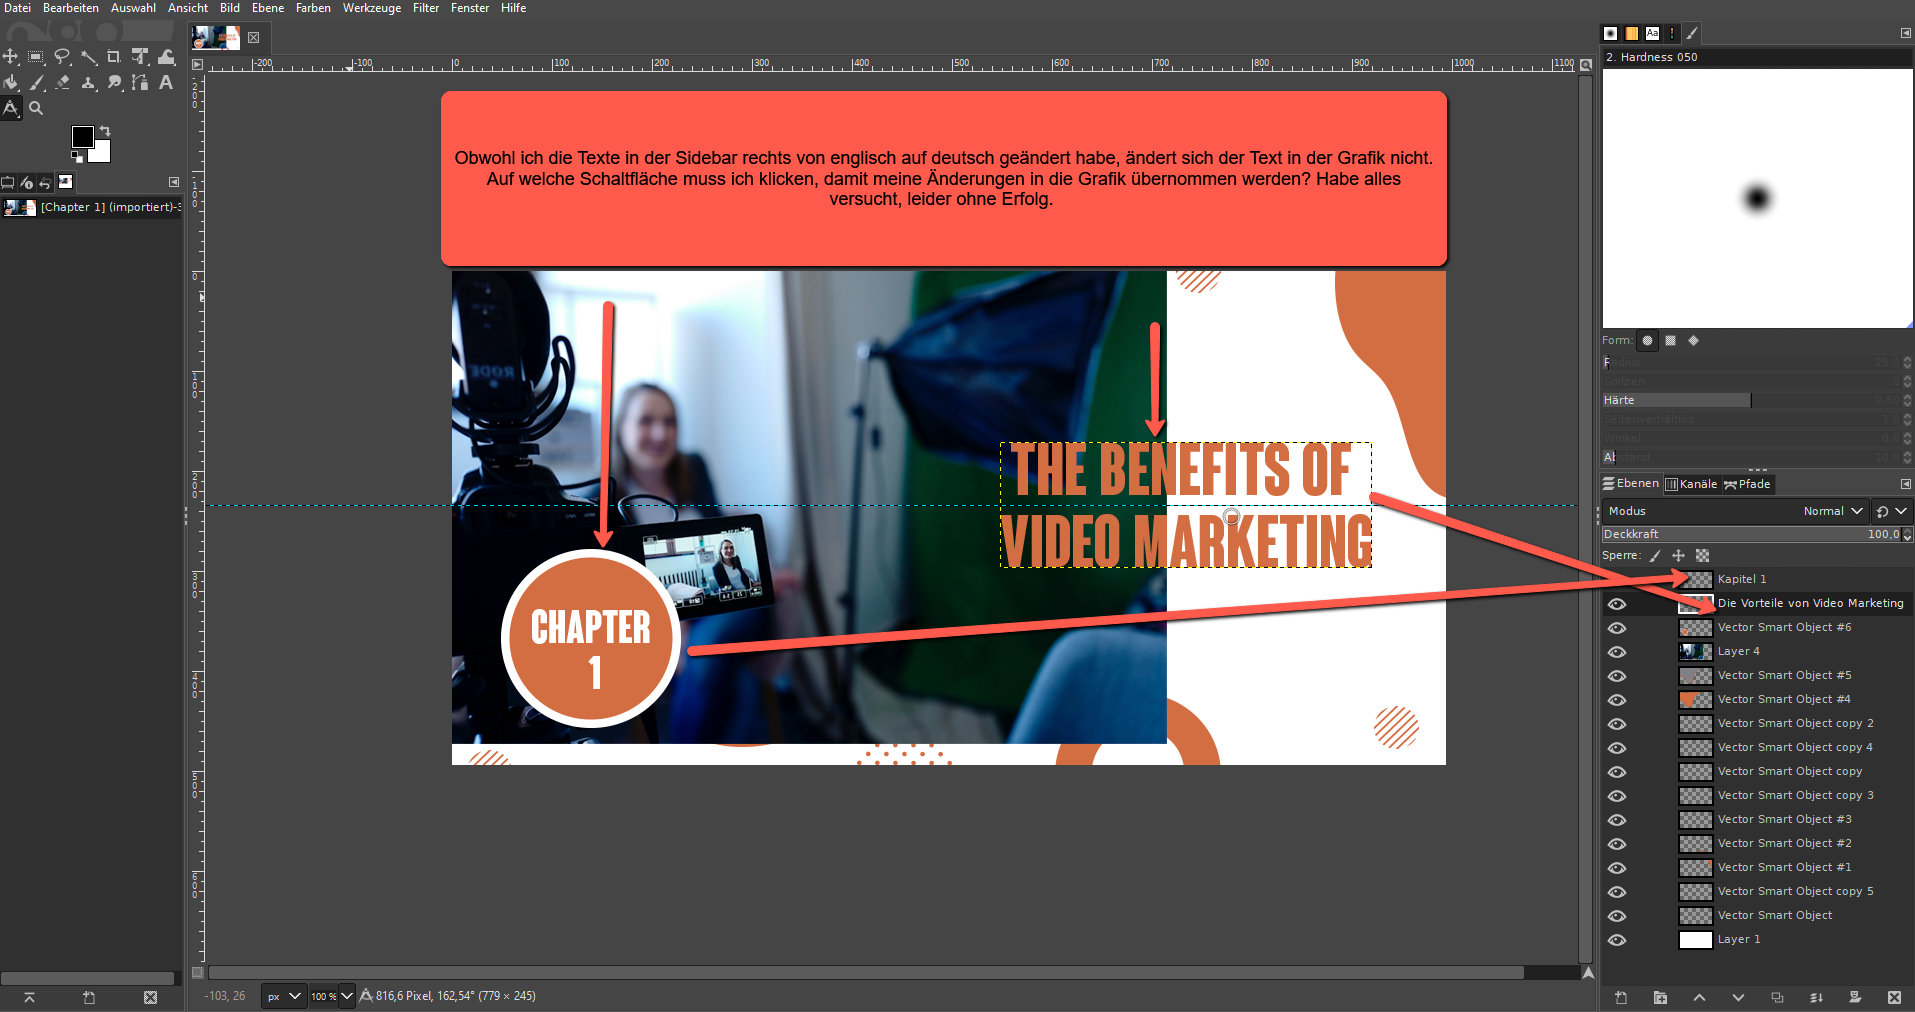Activate the Eraser tool
Screen dimensions: 1915x1012
click(x=63, y=83)
